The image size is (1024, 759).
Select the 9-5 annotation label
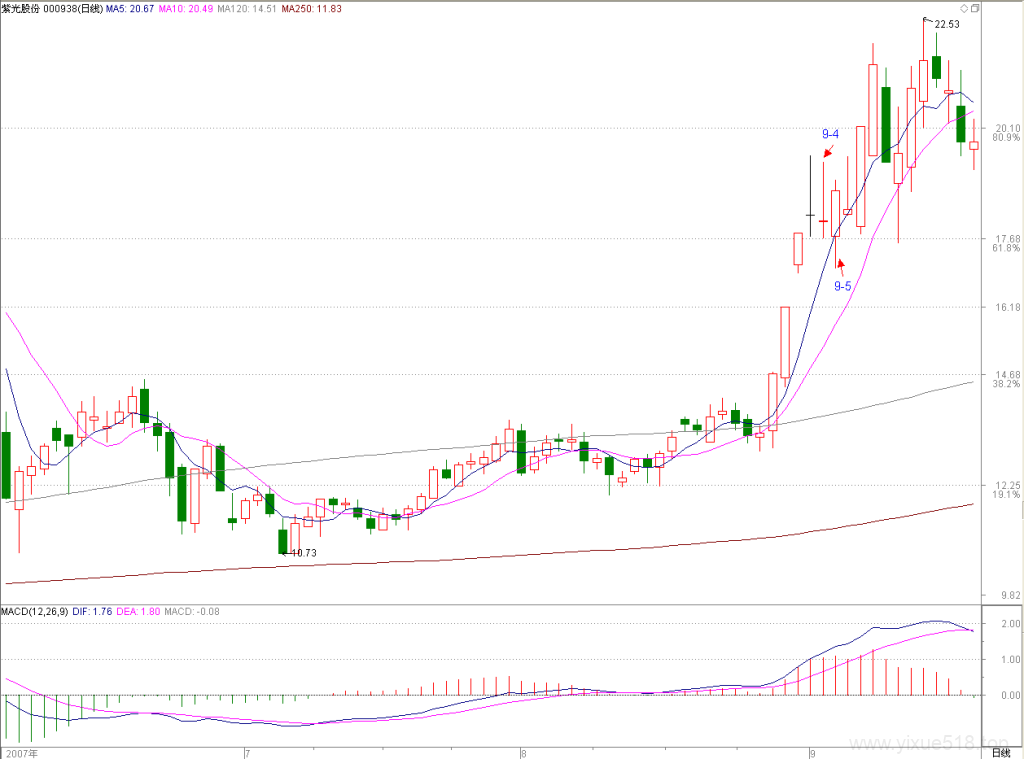(x=842, y=286)
